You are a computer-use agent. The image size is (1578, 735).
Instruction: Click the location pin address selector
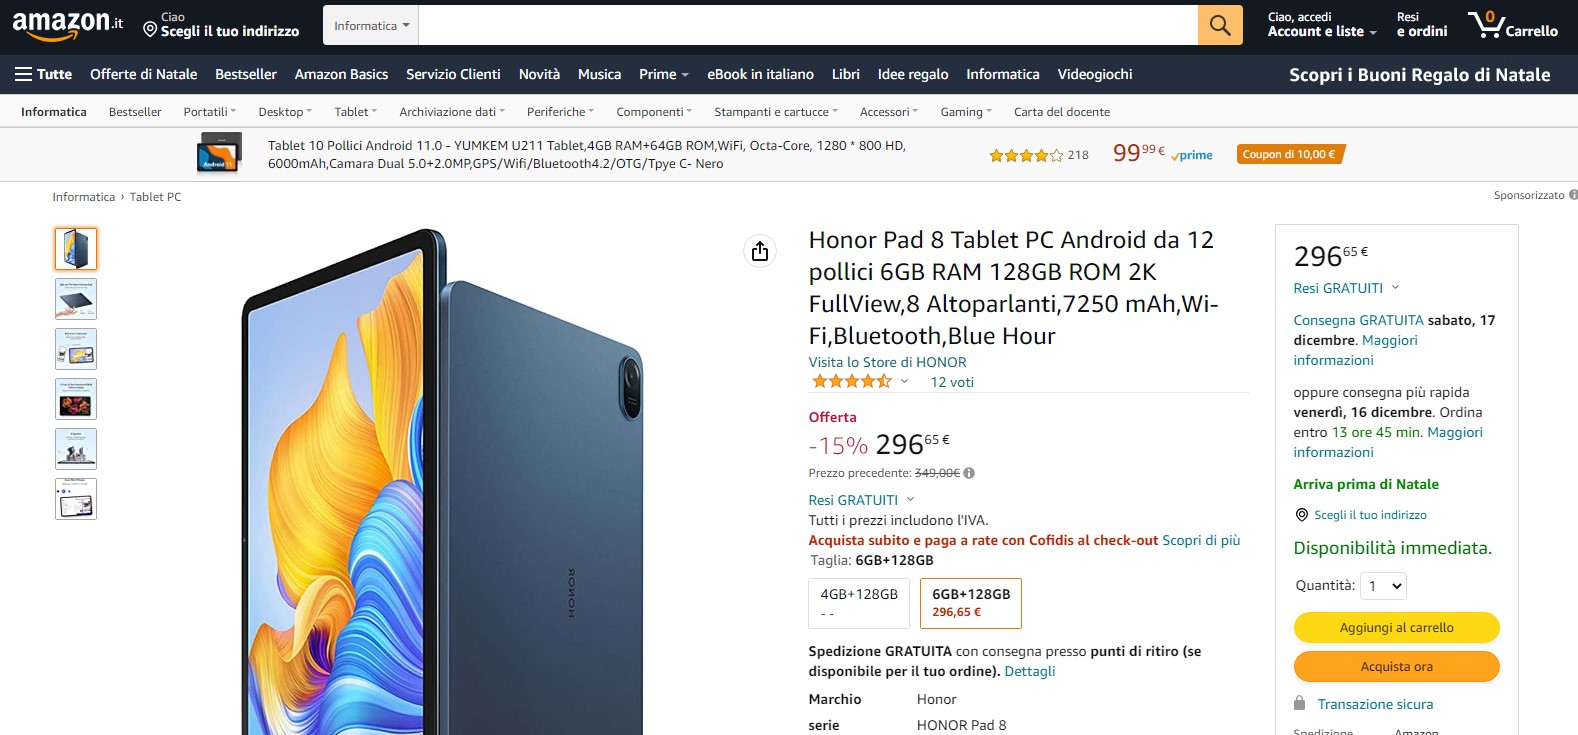coord(221,25)
